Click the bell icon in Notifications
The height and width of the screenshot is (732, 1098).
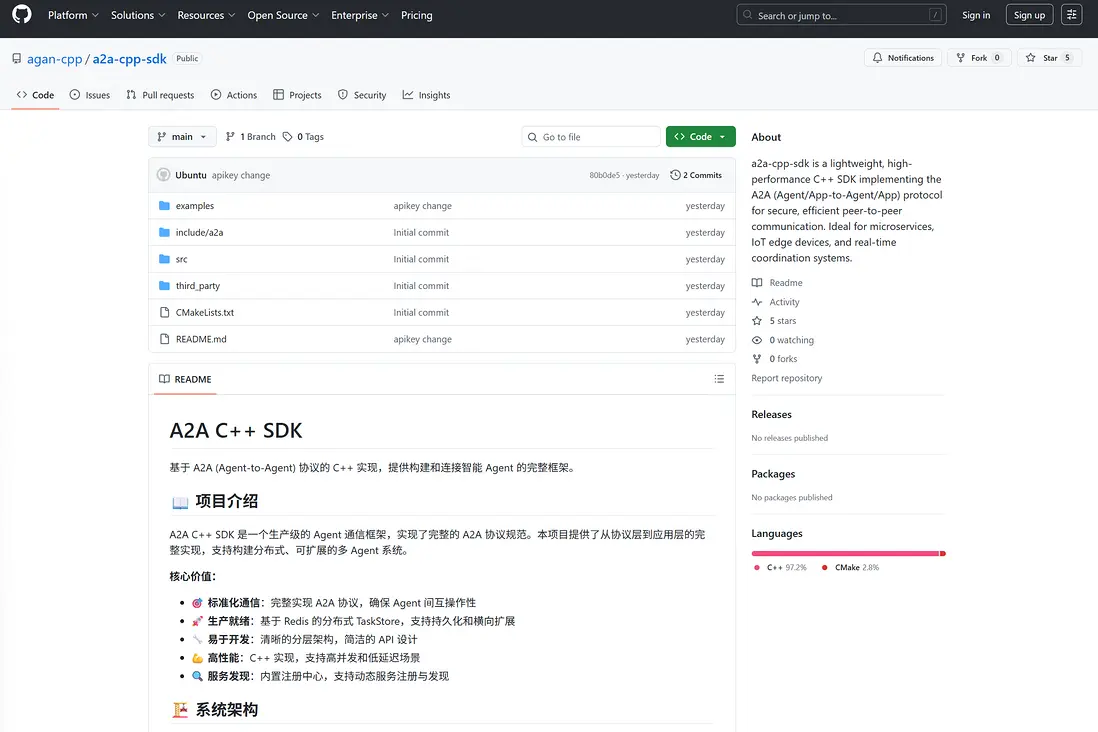[877, 58]
